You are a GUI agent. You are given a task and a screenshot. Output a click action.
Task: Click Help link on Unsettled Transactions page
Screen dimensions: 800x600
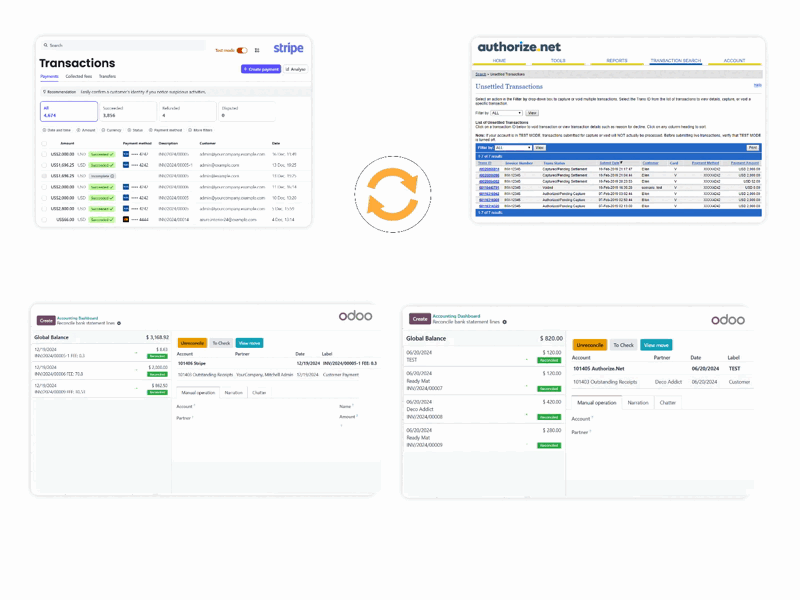coord(758,85)
